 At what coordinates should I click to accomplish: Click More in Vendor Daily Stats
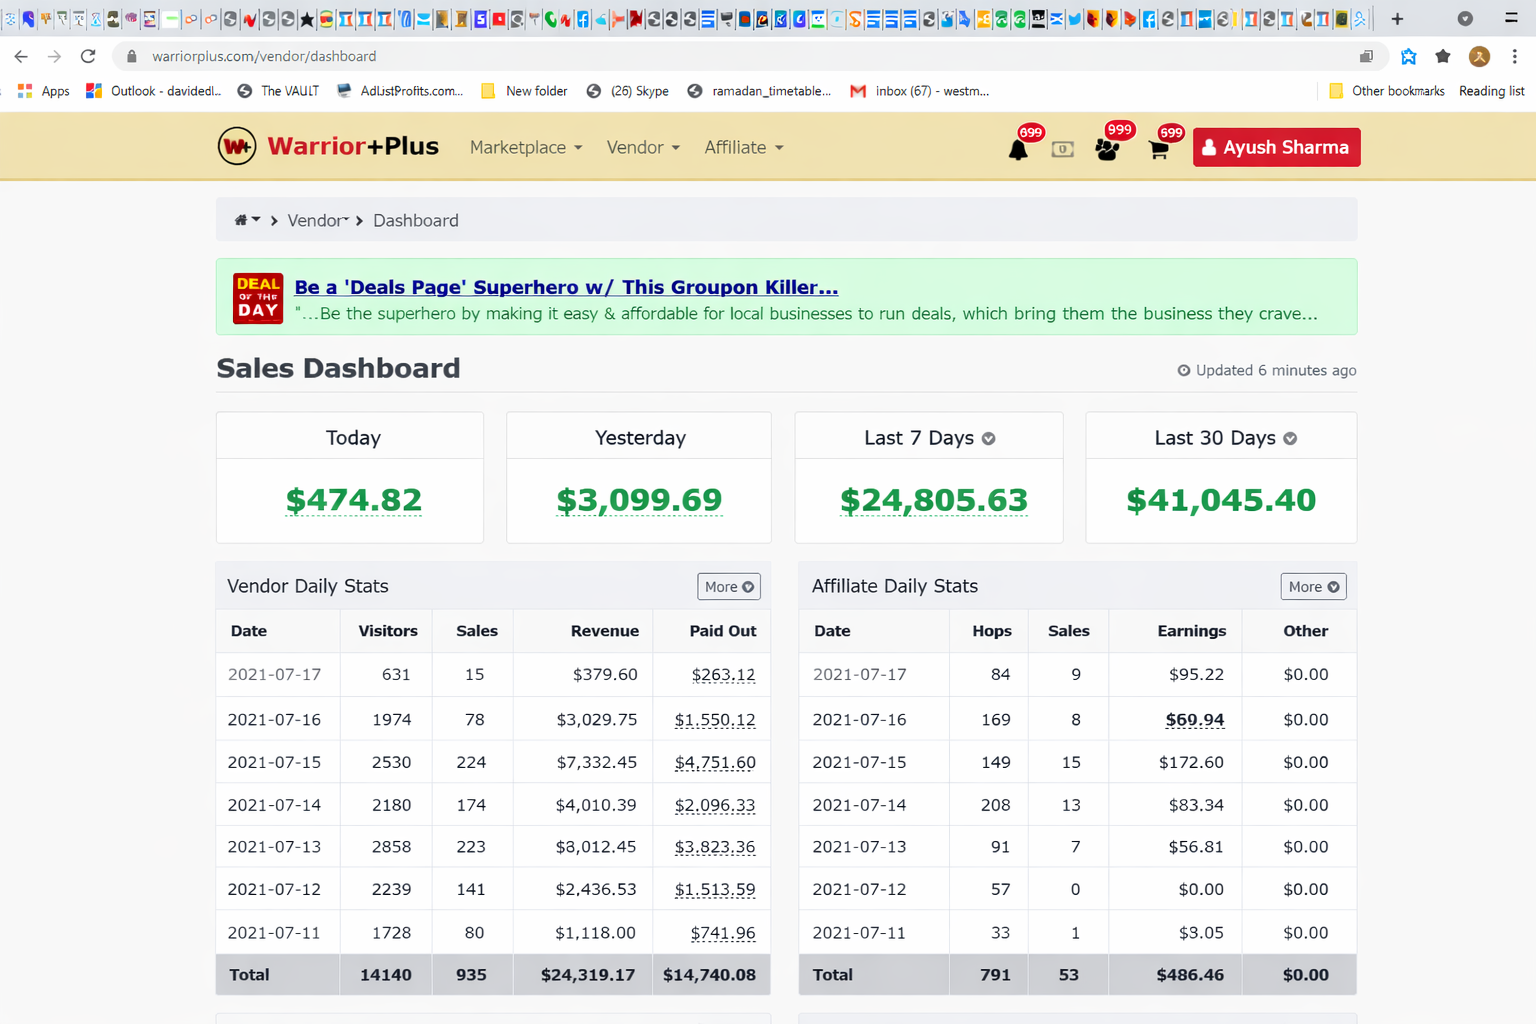728,586
